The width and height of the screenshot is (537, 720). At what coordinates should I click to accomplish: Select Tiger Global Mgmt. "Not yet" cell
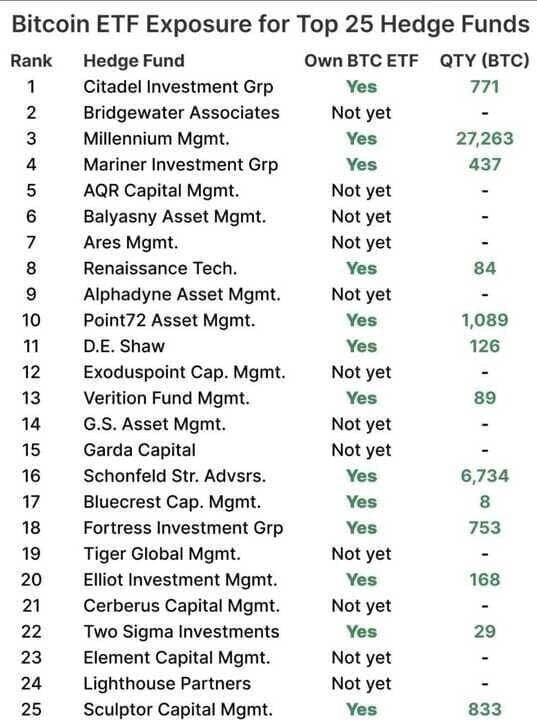click(x=362, y=554)
